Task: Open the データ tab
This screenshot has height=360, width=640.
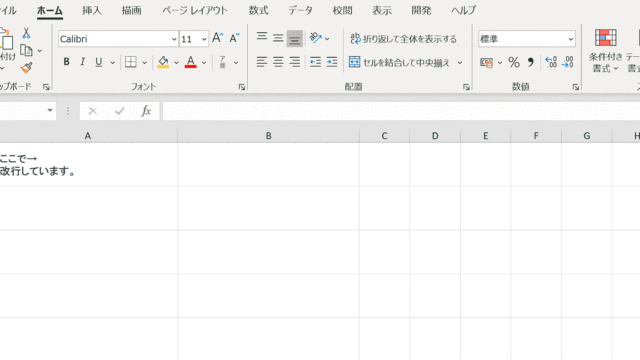Action: click(x=300, y=10)
